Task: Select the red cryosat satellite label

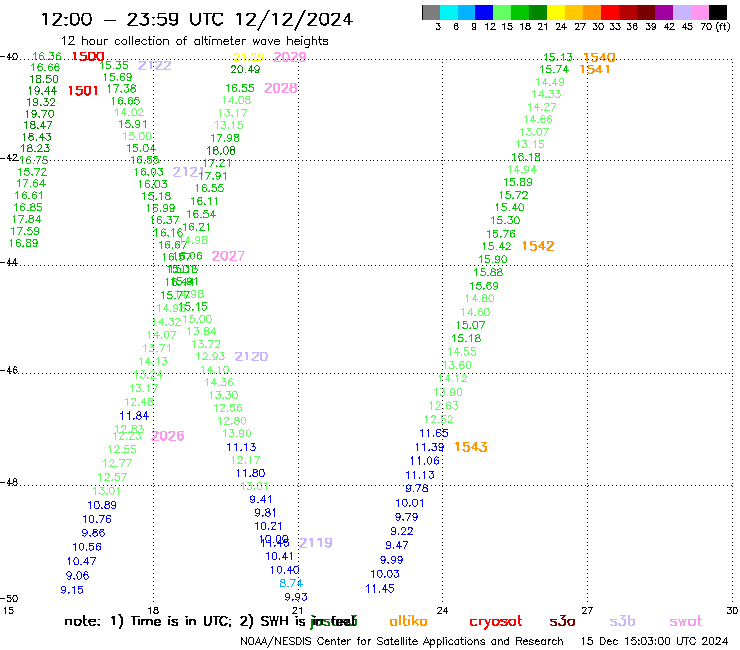Action: tap(496, 621)
